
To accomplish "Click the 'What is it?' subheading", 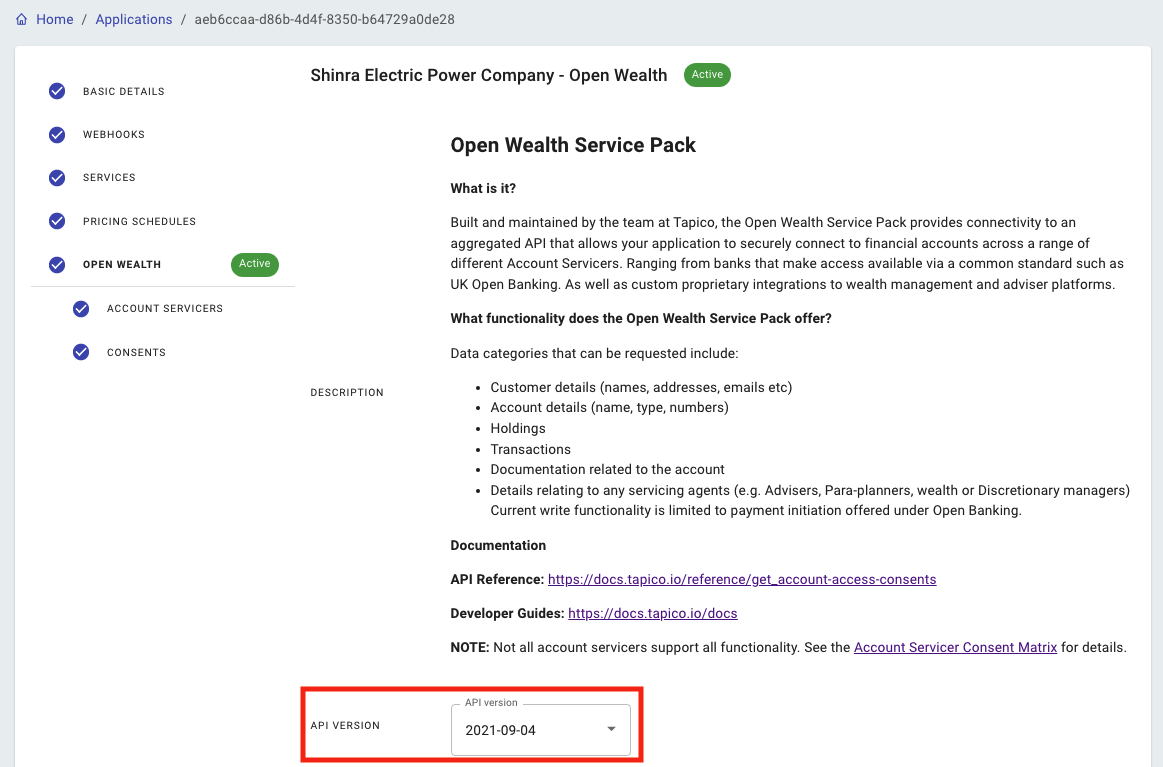I will pos(483,188).
